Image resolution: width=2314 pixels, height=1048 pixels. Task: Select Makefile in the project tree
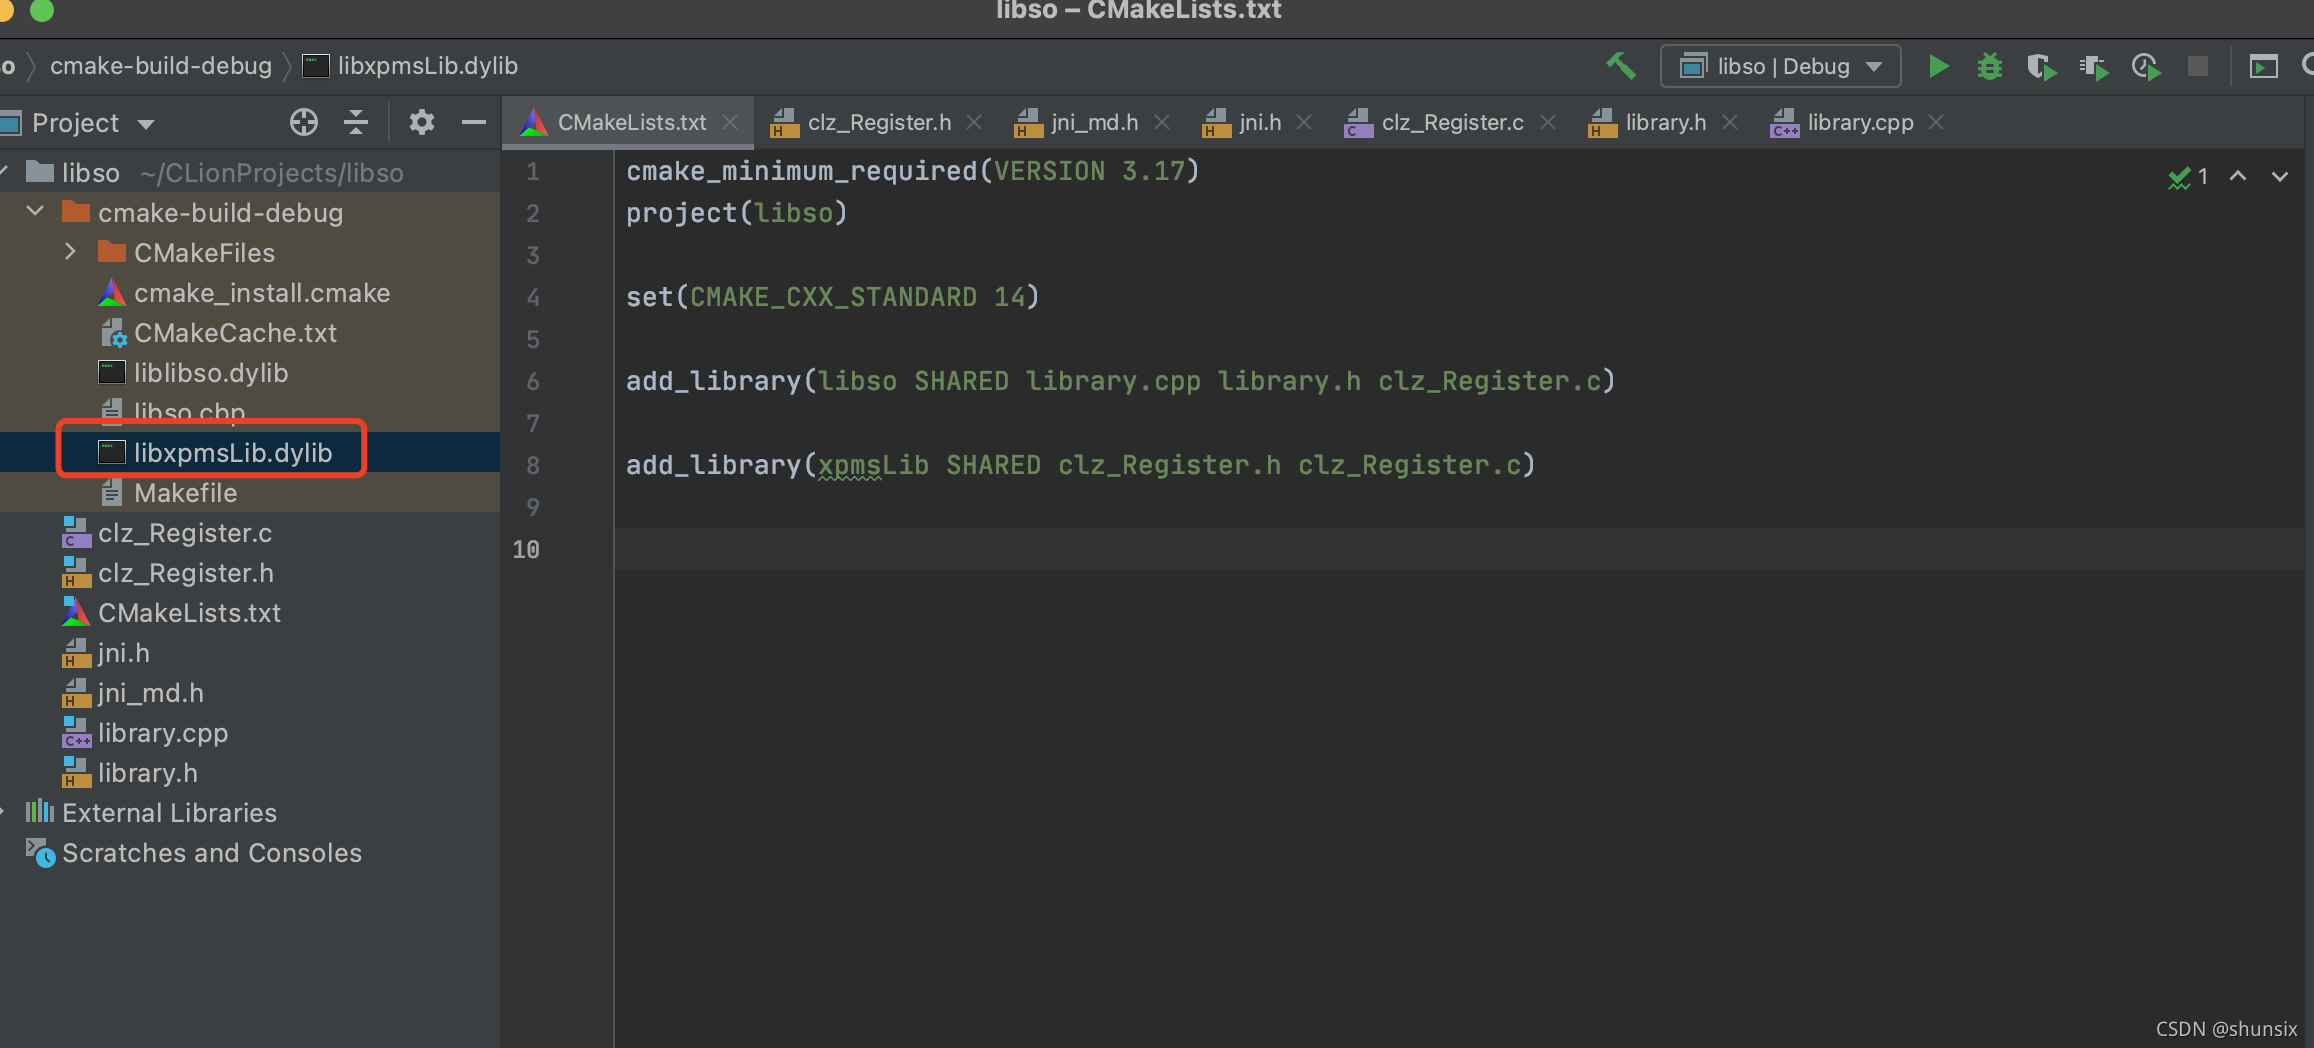250,493
